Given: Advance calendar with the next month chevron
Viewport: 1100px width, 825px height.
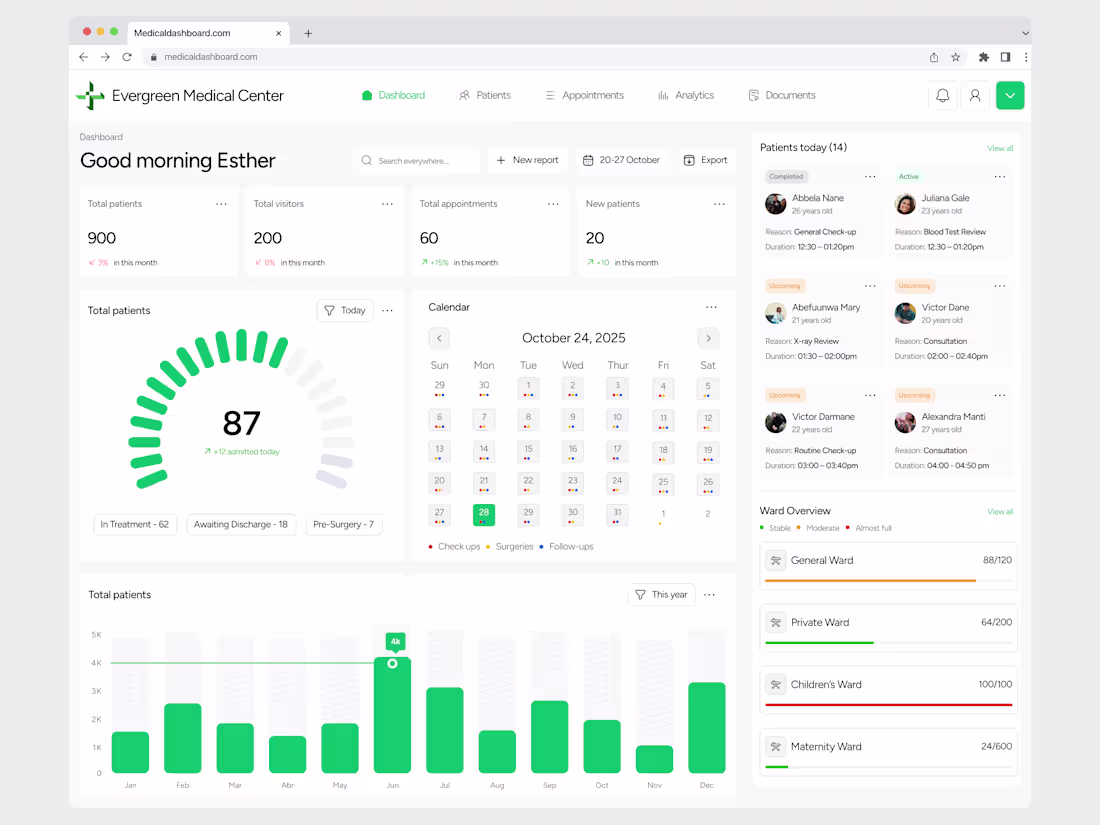Looking at the screenshot, I should 708,338.
